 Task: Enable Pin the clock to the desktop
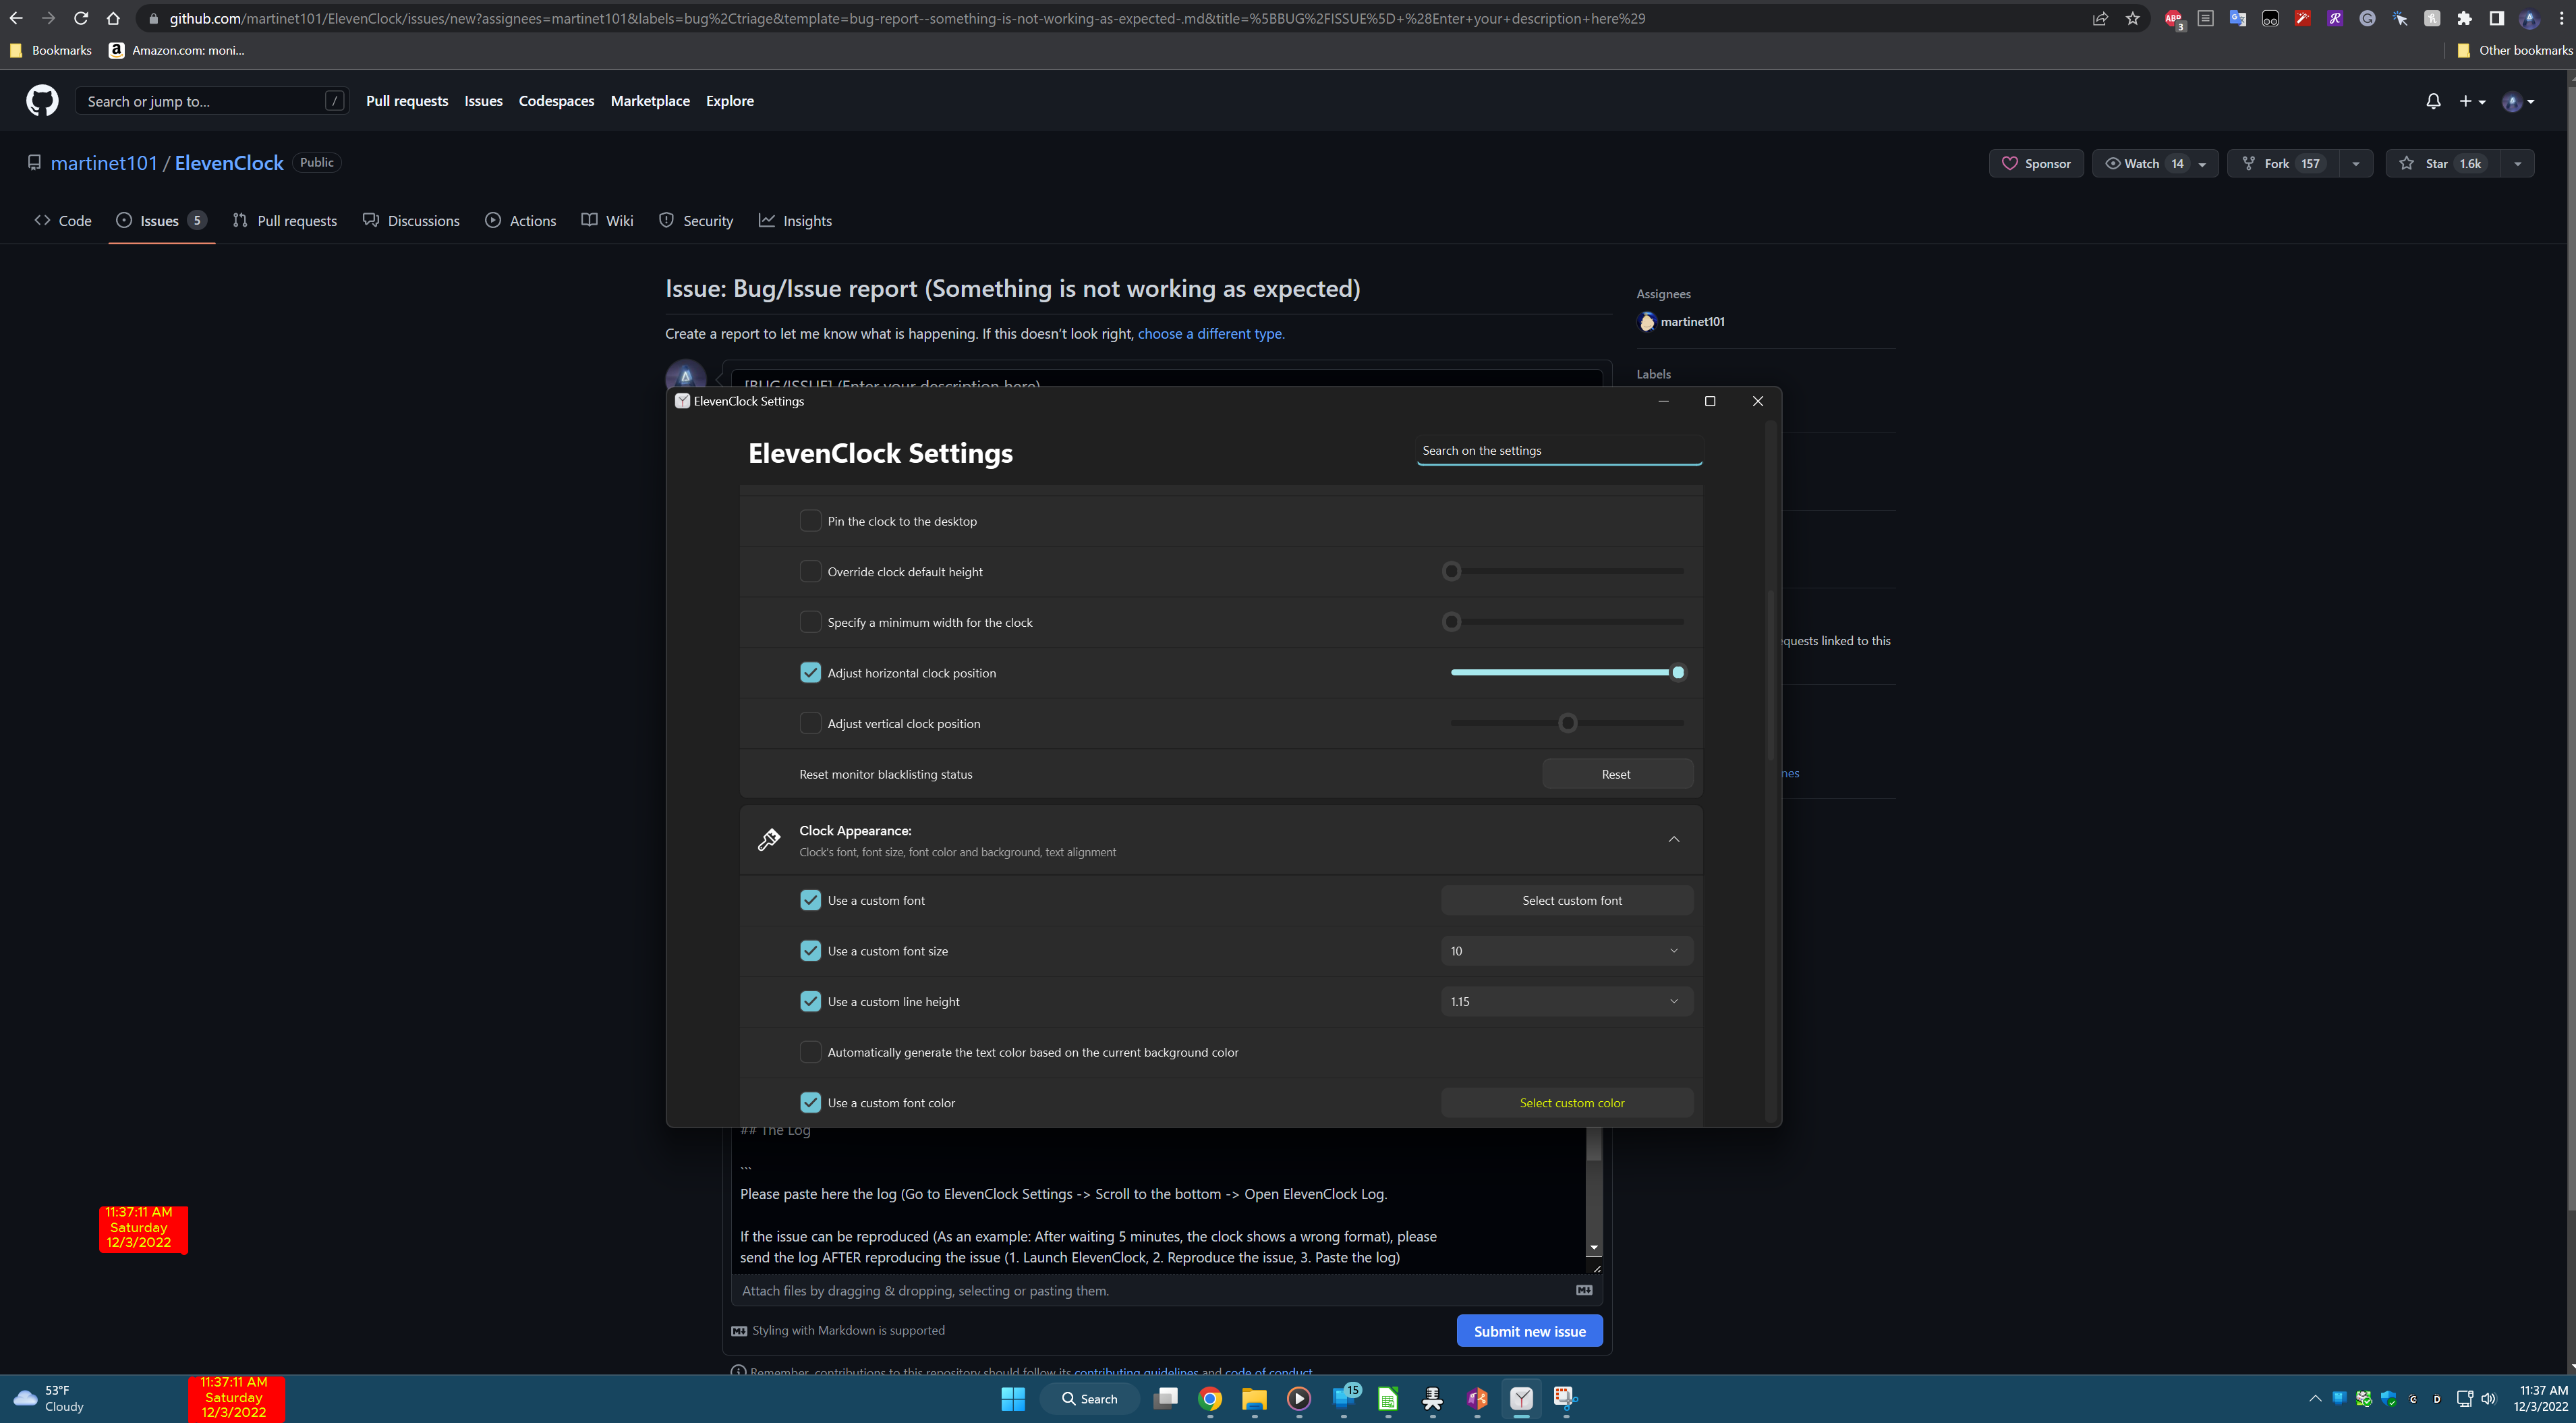pos(810,521)
